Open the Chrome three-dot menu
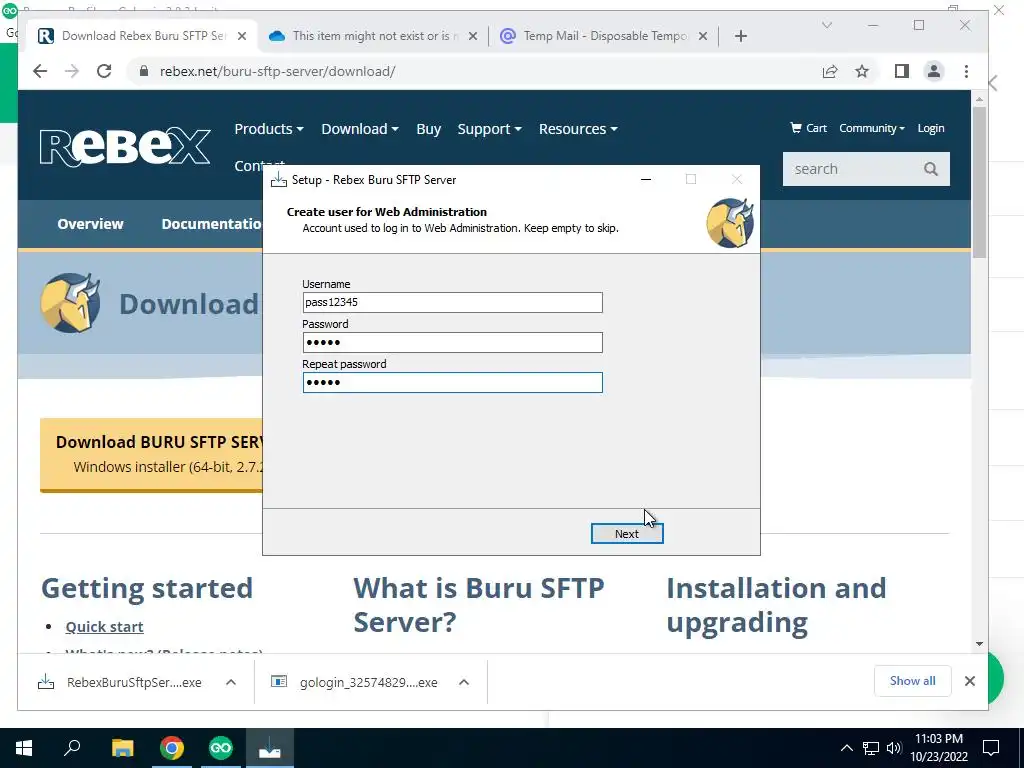The image size is (1024, 768). [x=967, y=71]
